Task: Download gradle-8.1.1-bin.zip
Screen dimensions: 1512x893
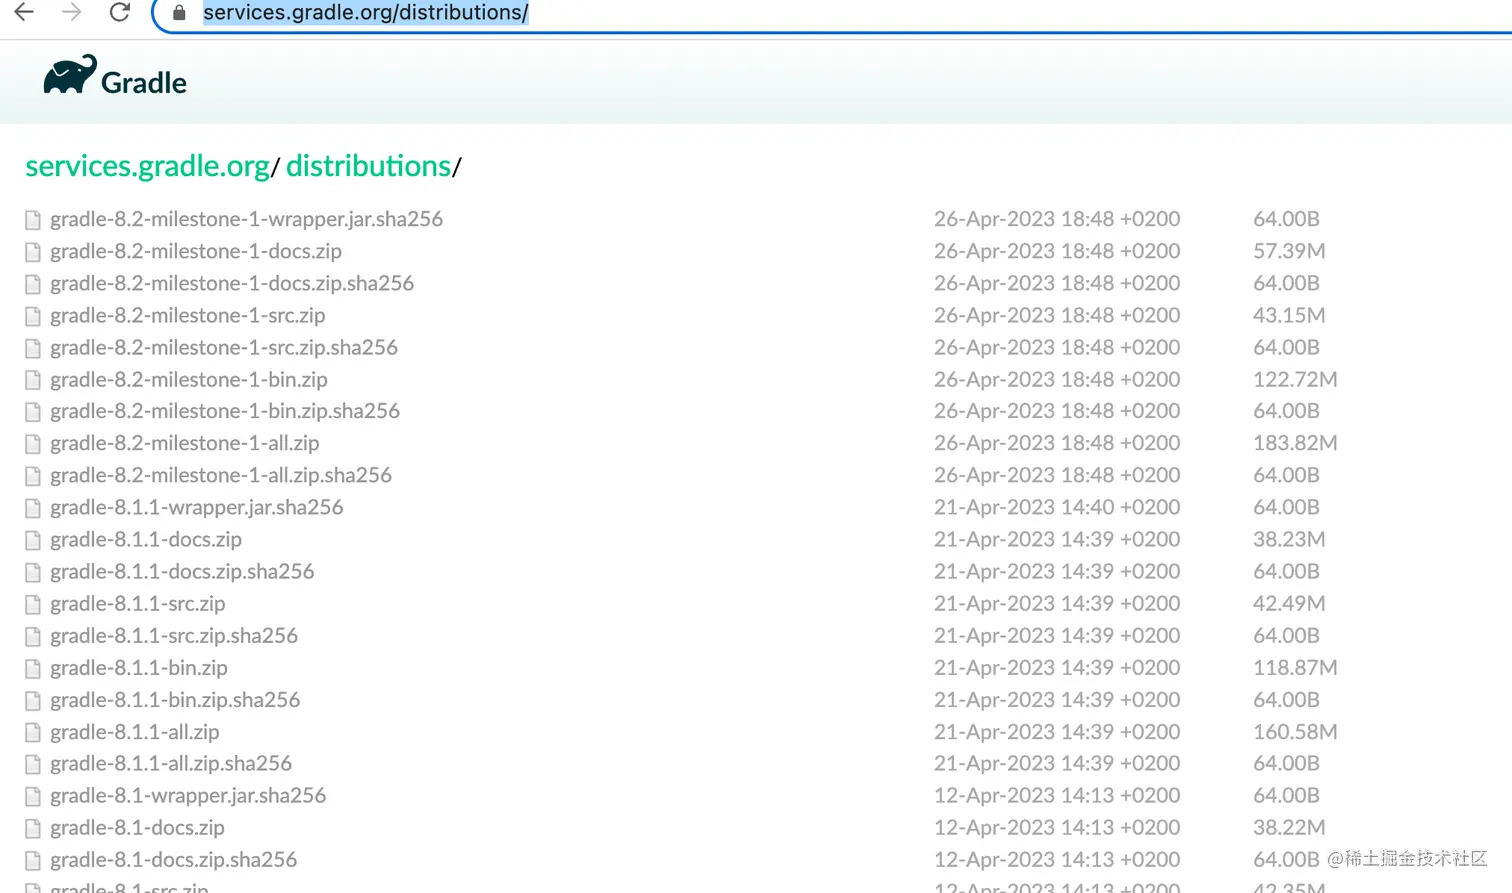Action: pyautogui.click(x=139, y=667)
